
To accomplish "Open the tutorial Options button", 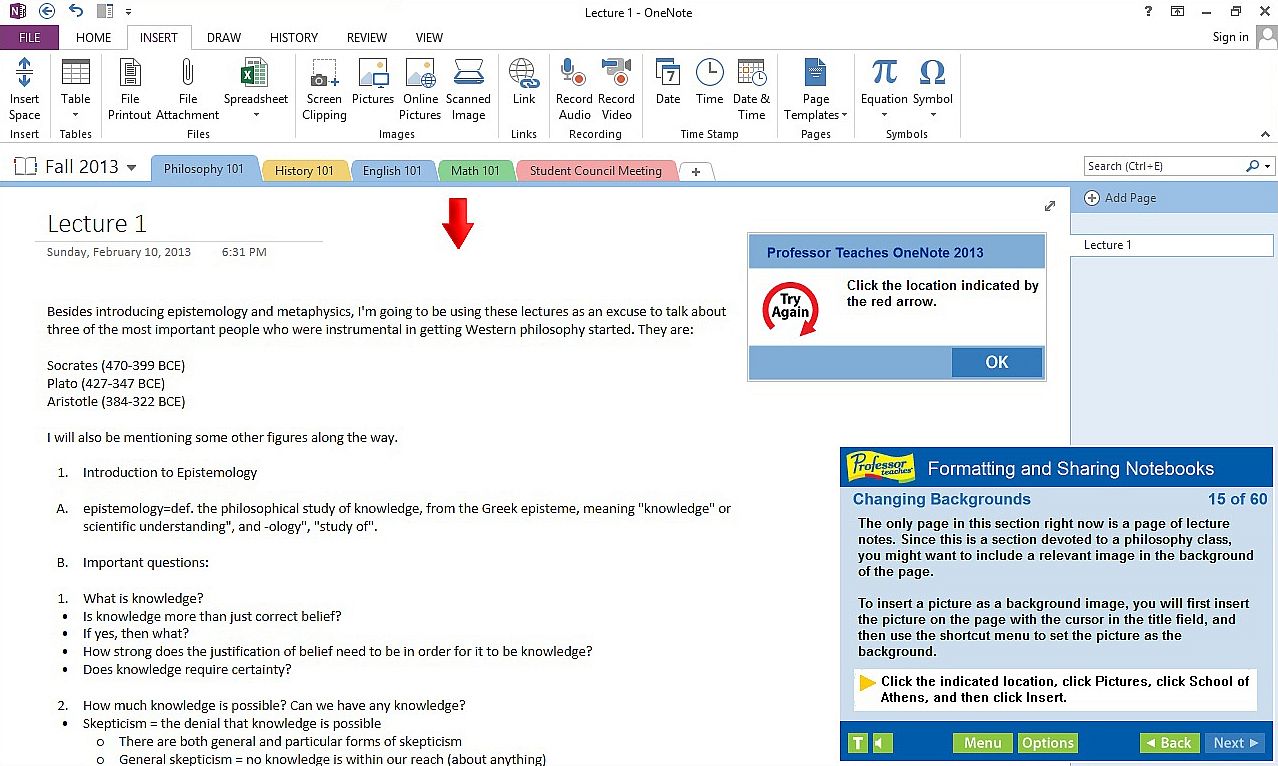I will click(x=1048, y=743).
